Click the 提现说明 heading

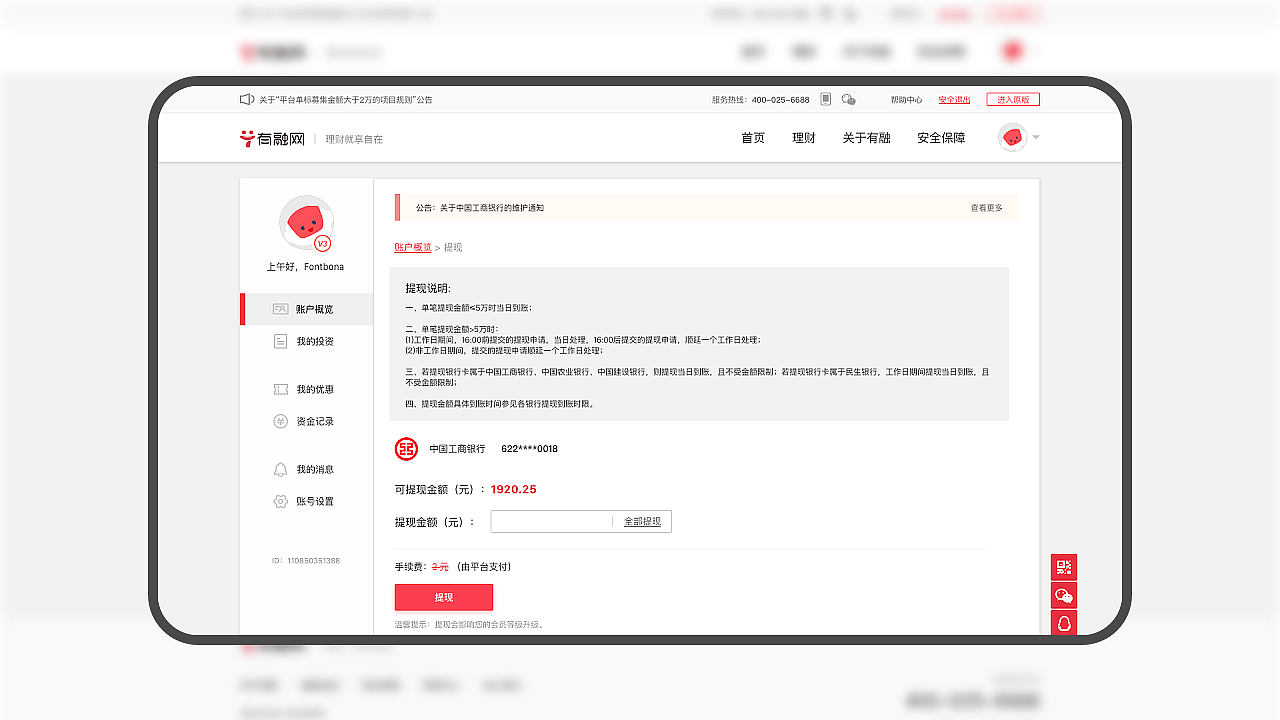click(x=428, y=288)
